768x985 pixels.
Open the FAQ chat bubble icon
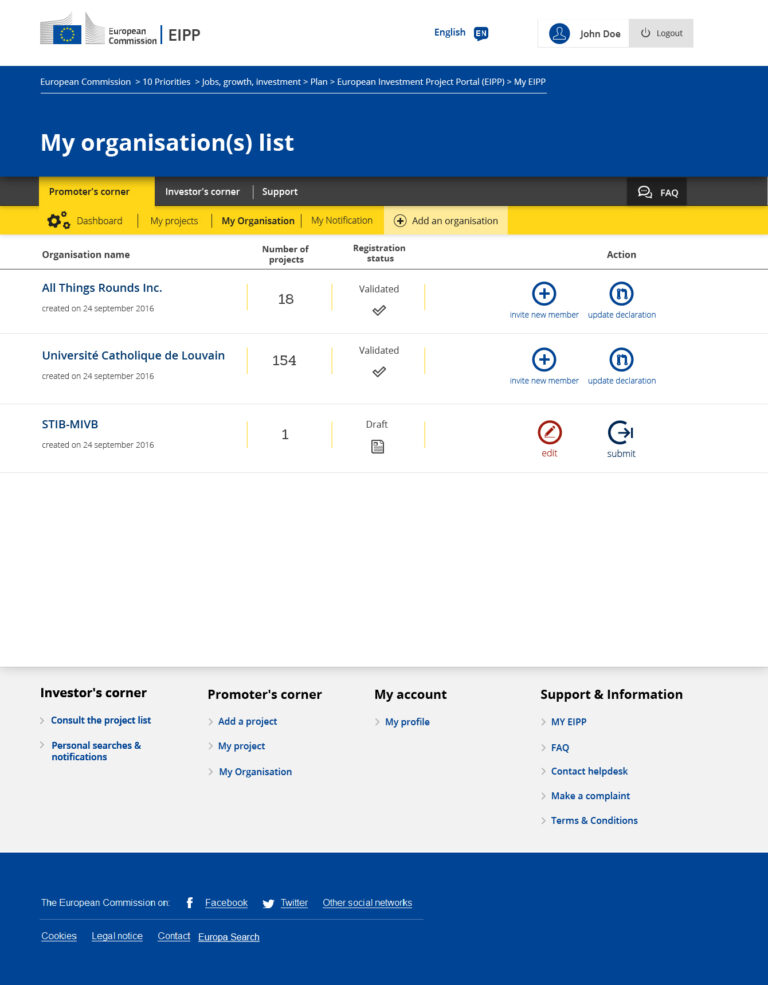pos(644,192)
